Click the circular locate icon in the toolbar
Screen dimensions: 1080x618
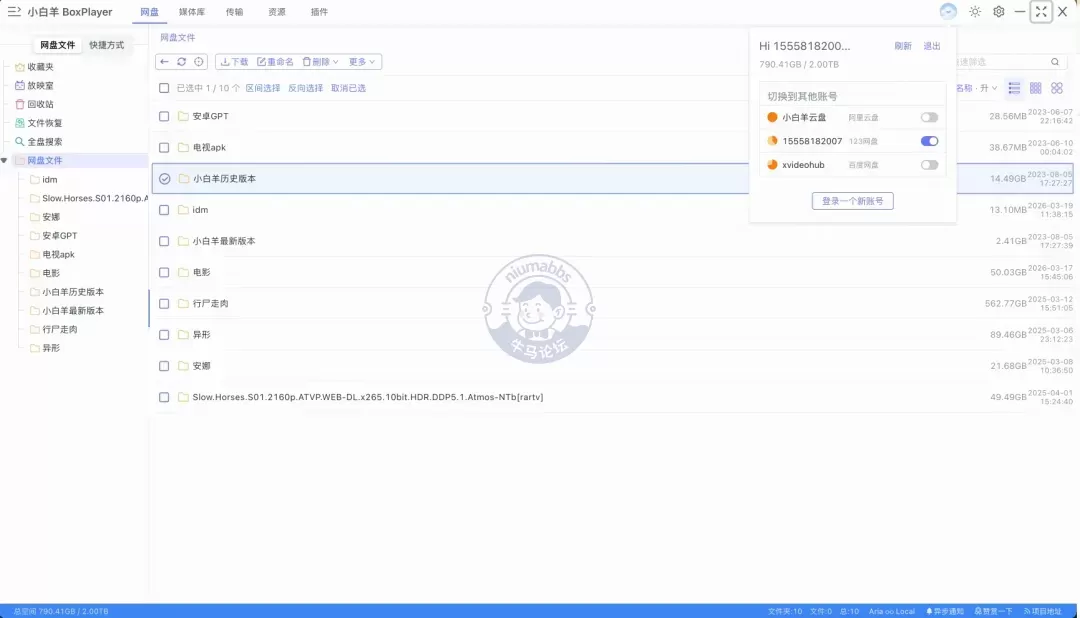click(198, 61)
